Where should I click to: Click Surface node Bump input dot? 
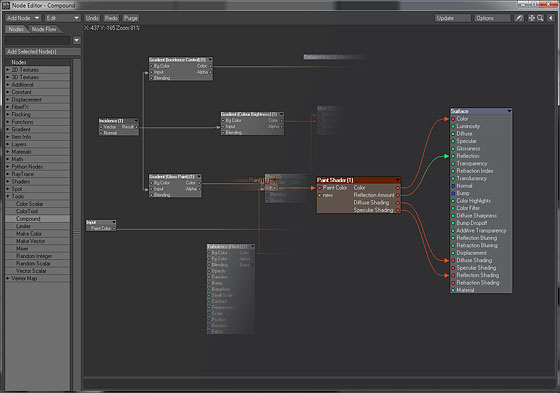(x=453, y=193)
